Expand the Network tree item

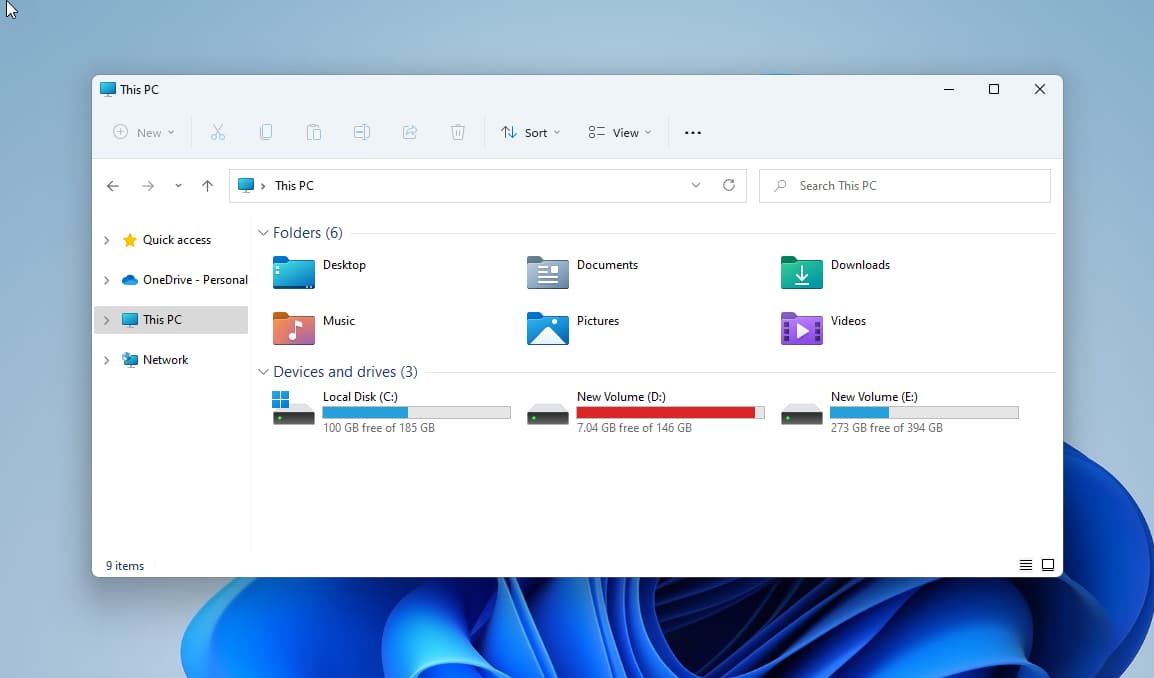click(106, 359)
